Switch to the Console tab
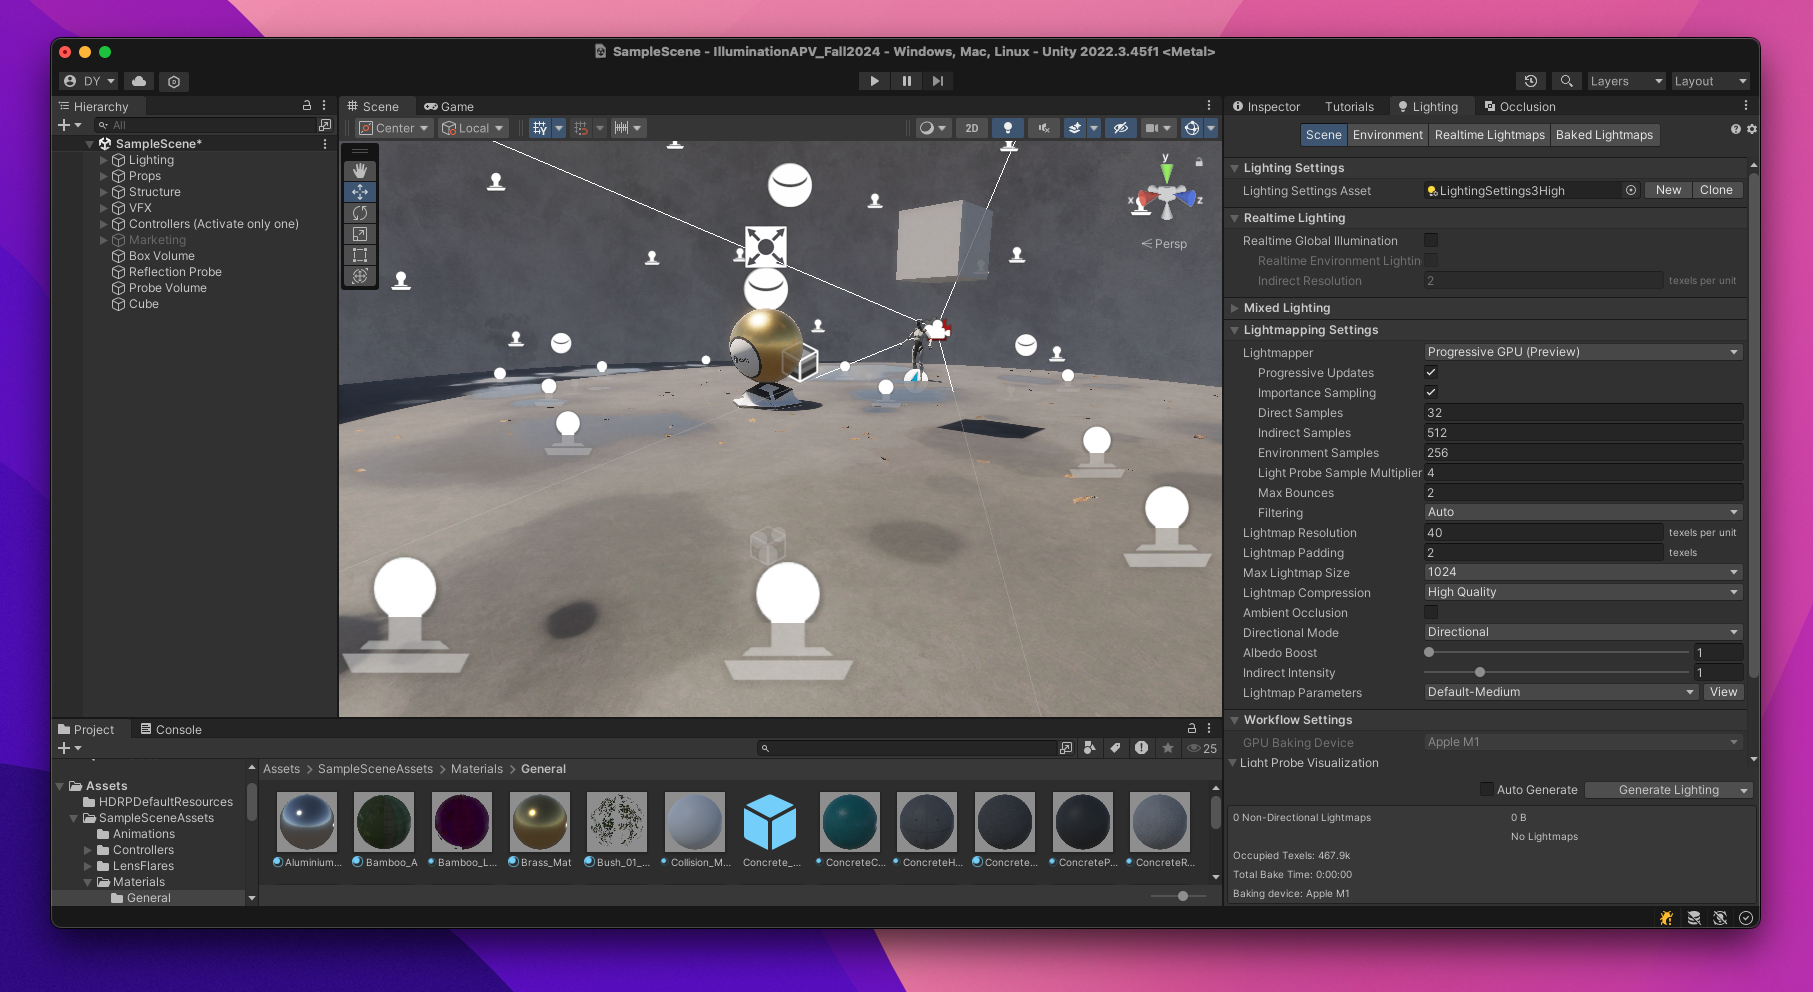This screenshot has height=992, width=1813. [x=171, y=729]
